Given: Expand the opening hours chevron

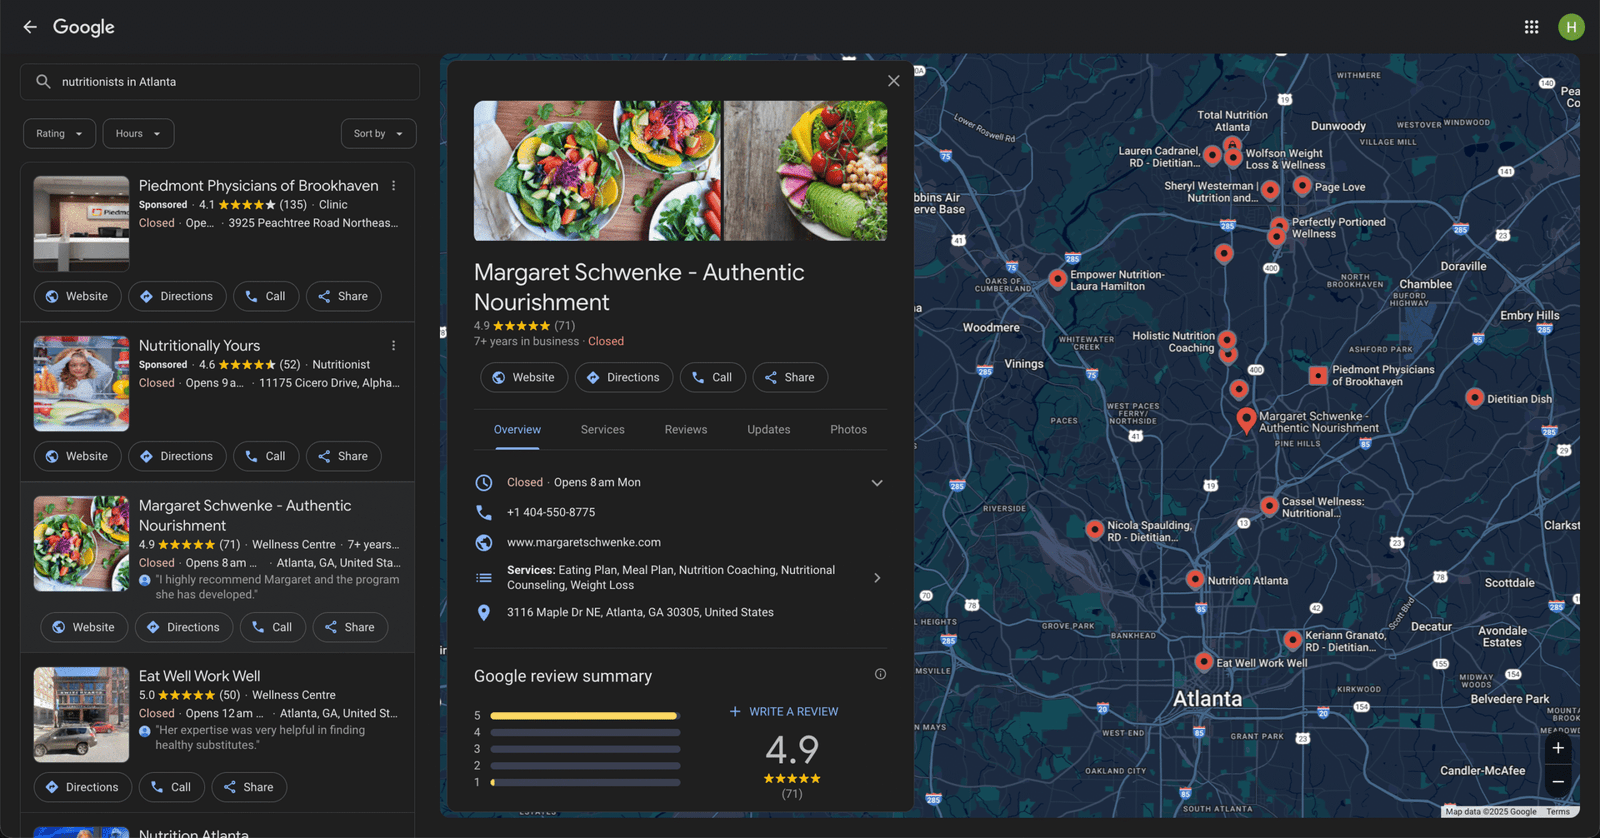Looking at the screenshot, I should (877, 482).
